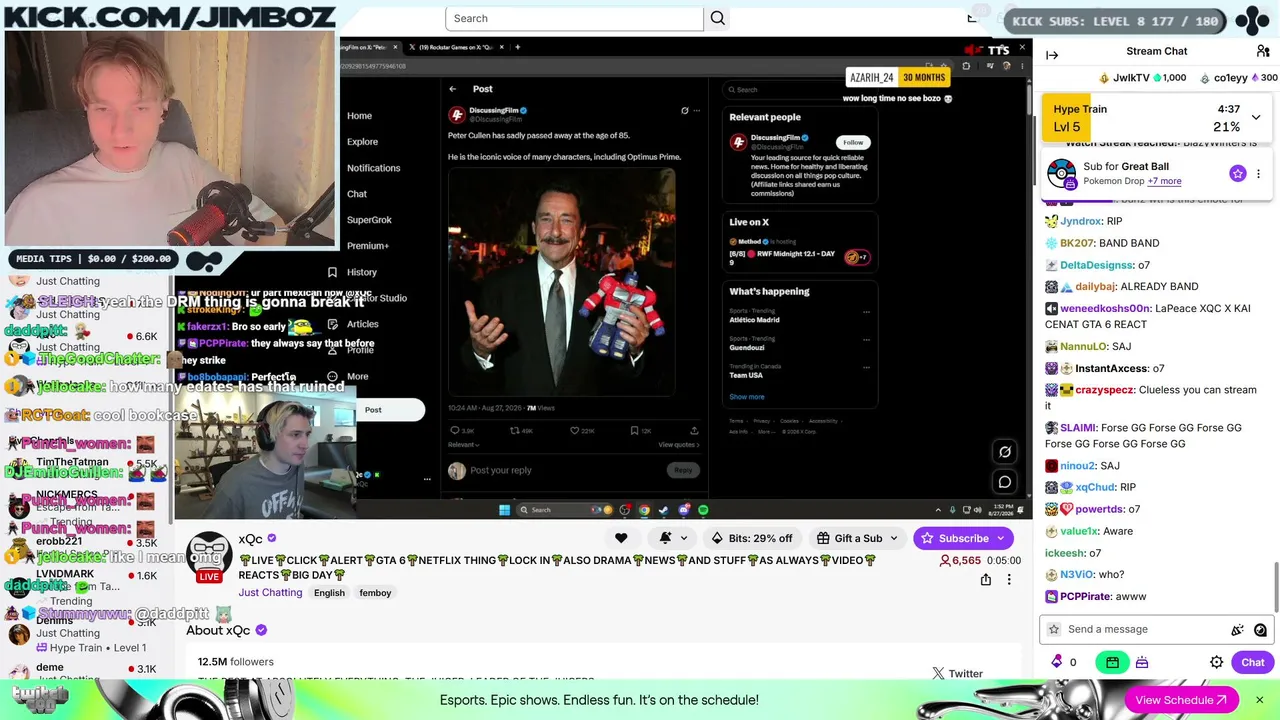Open chat settings gear
This screenshot has height=720, width=1280.
(1217, 662)
